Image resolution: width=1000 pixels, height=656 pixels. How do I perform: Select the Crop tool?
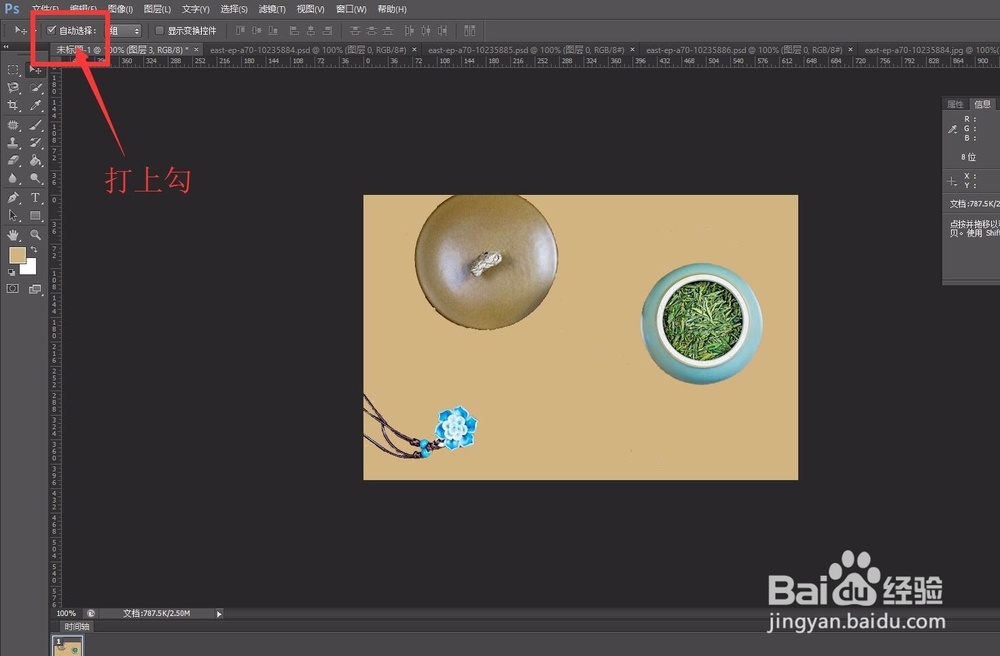coord(13,106)
